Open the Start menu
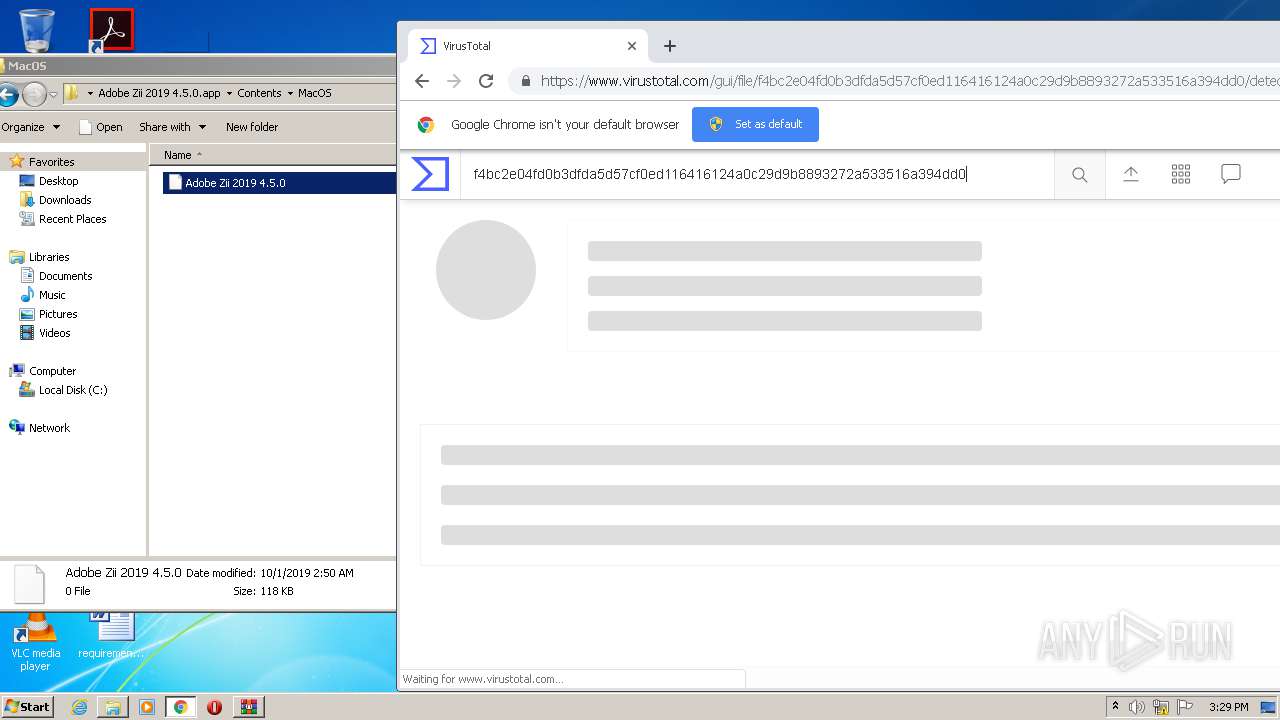The width and height of the screenshot is (1280, 720). [27, 707]
